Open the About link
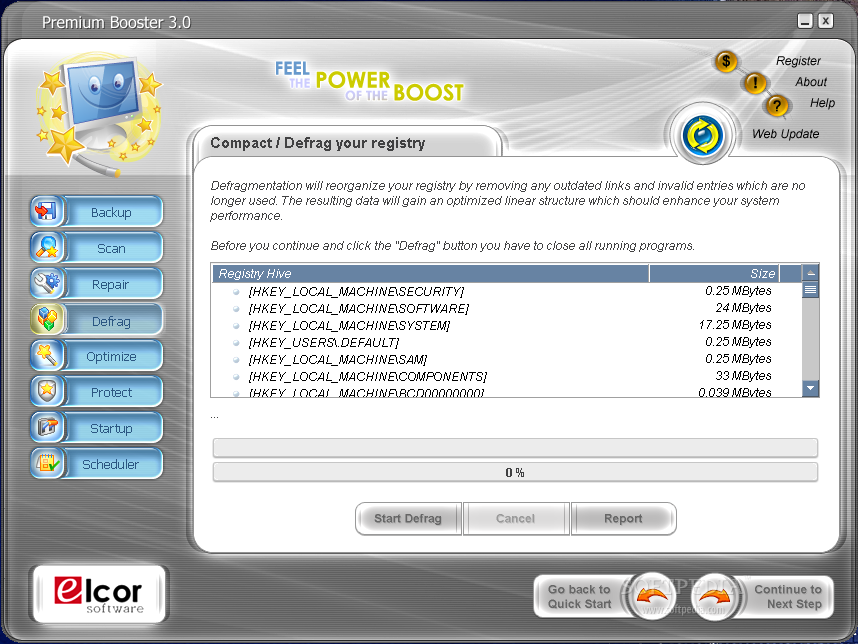Screen dimensions: 858x644 click(x=811, y=82)
